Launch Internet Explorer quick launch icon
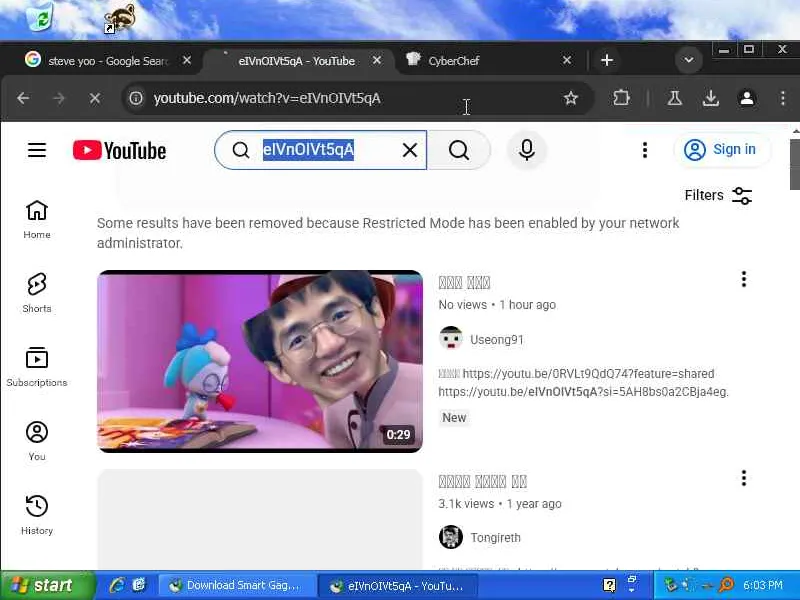The image size is (800, 600). (x=117, y=585)
